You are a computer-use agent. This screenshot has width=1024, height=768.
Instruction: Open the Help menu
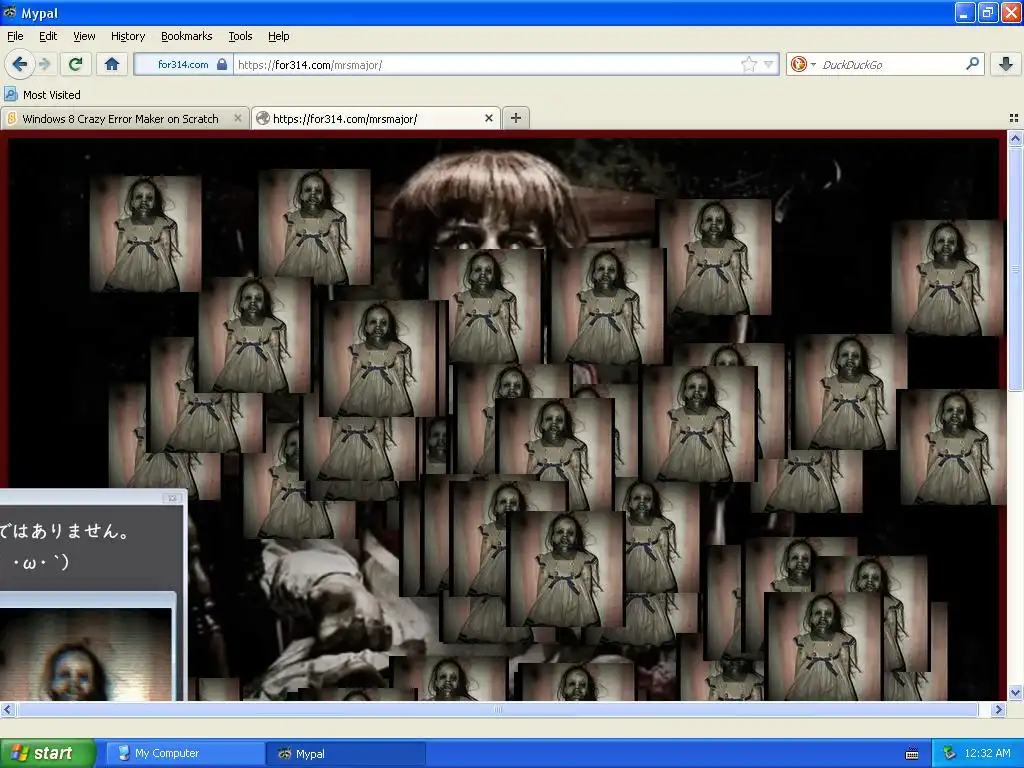click(278, 36)
